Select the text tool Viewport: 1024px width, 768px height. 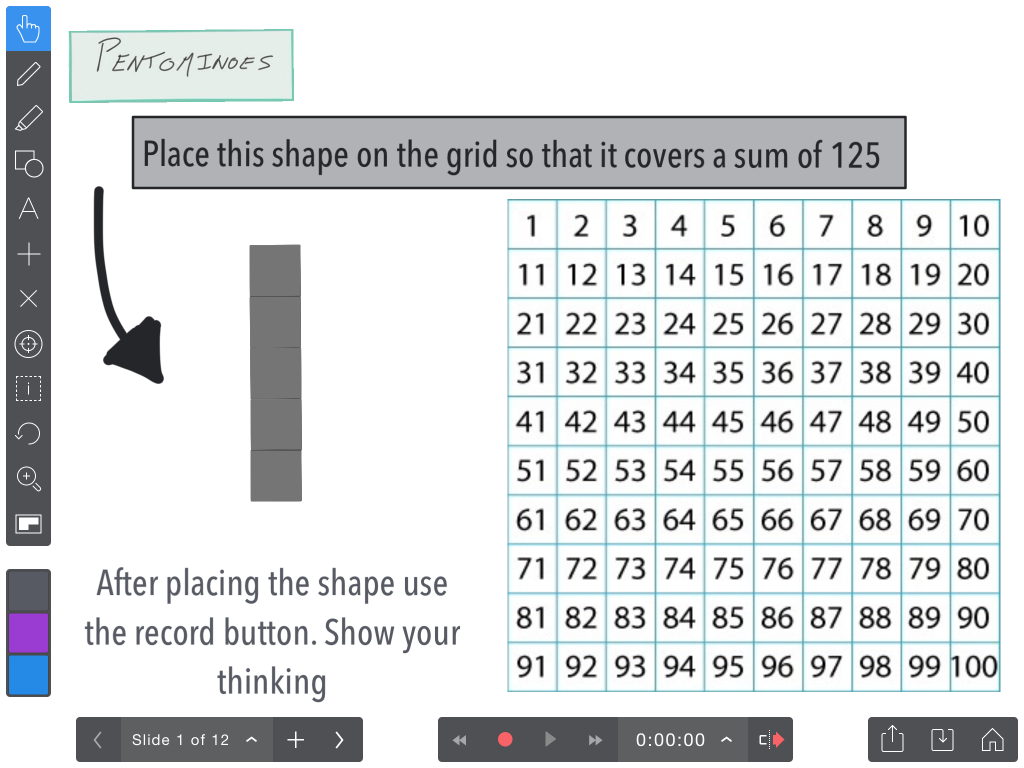point(28,208)
